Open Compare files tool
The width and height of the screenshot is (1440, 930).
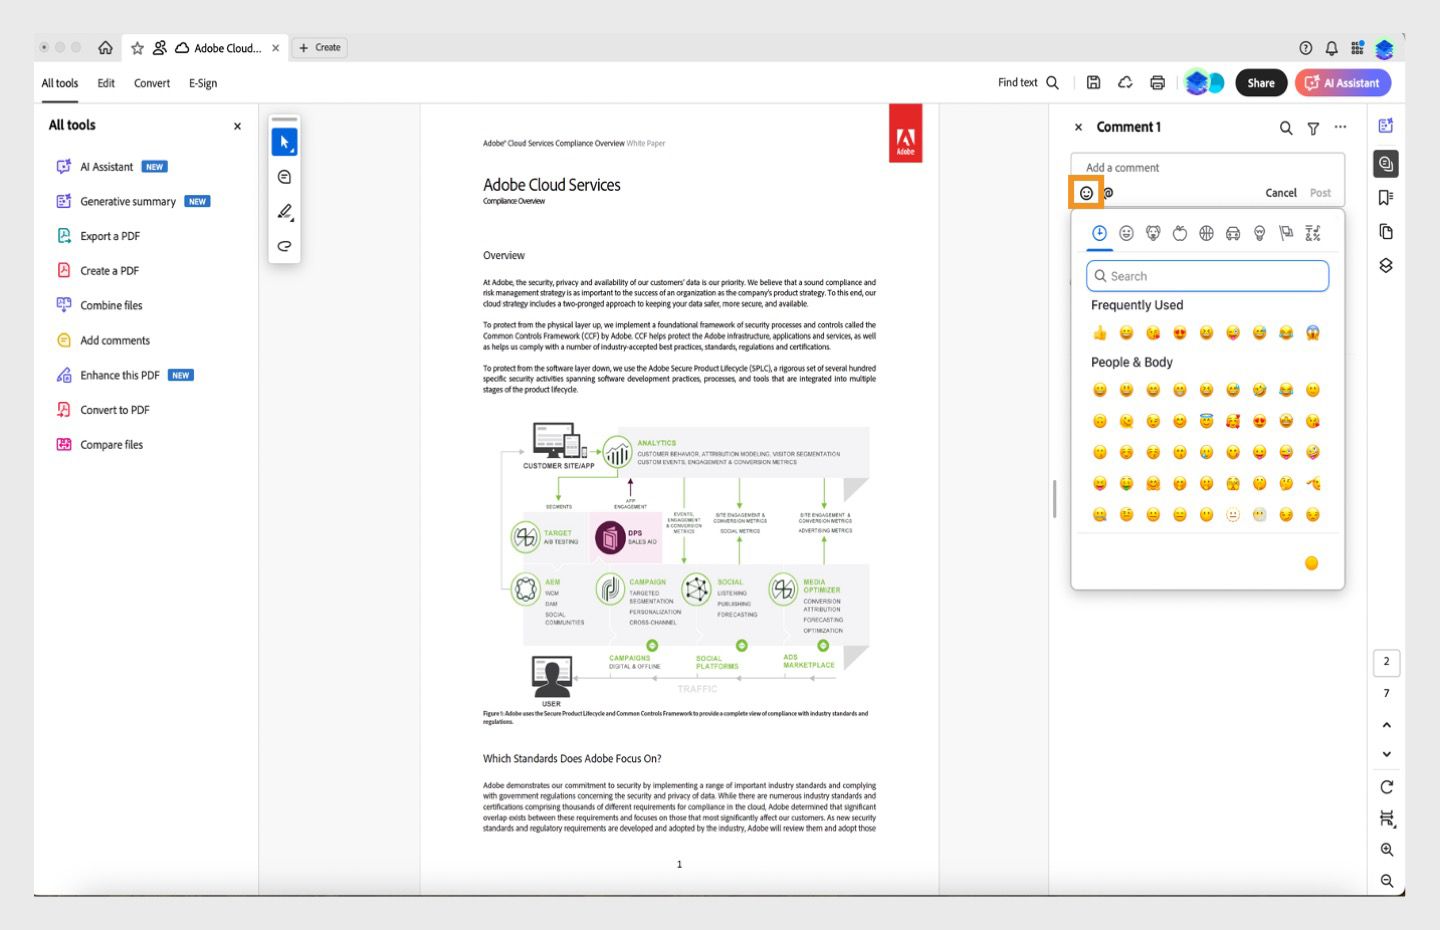point(100,445)
